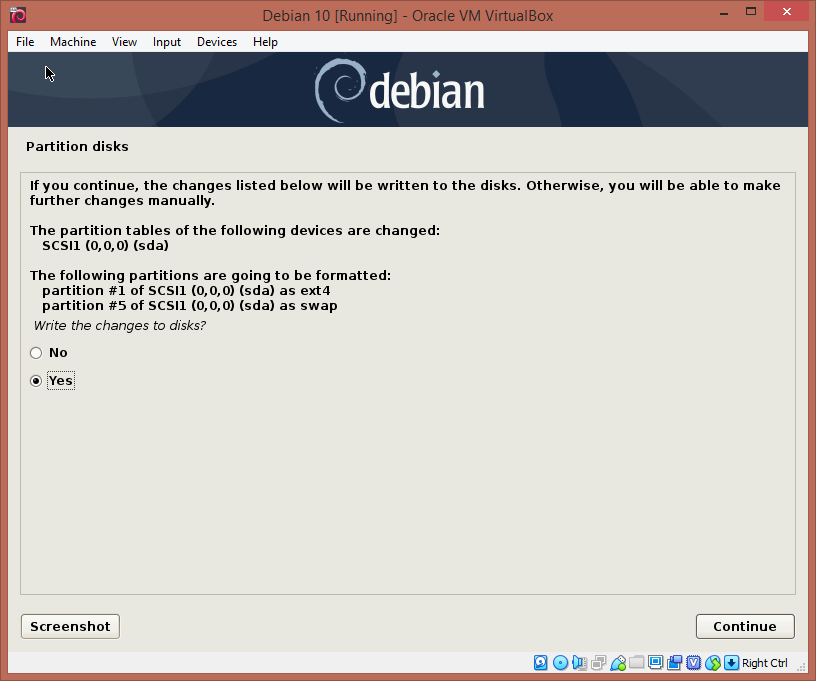This screenshot has height=681, width=816.
Task: Select the No radio button
Action: point(36,353)
